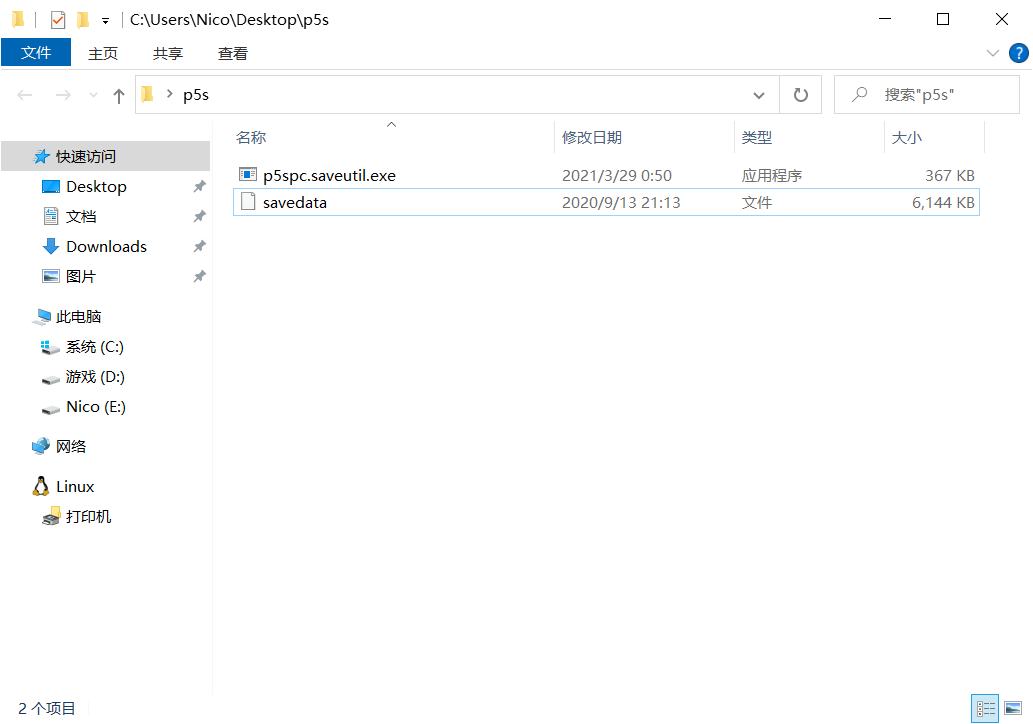Go back with the left arrow
1033x724 pixels.
tap(25, 96)
